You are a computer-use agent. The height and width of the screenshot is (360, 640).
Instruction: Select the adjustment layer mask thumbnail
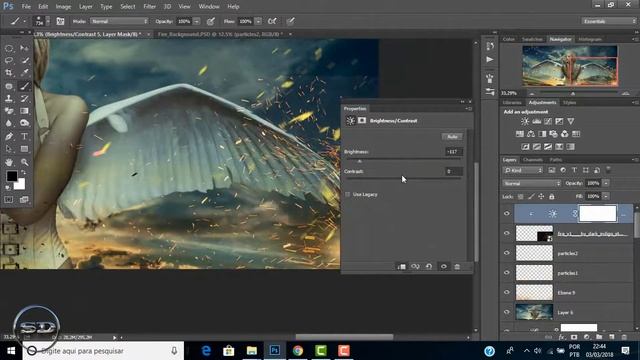tap(598, 213)
